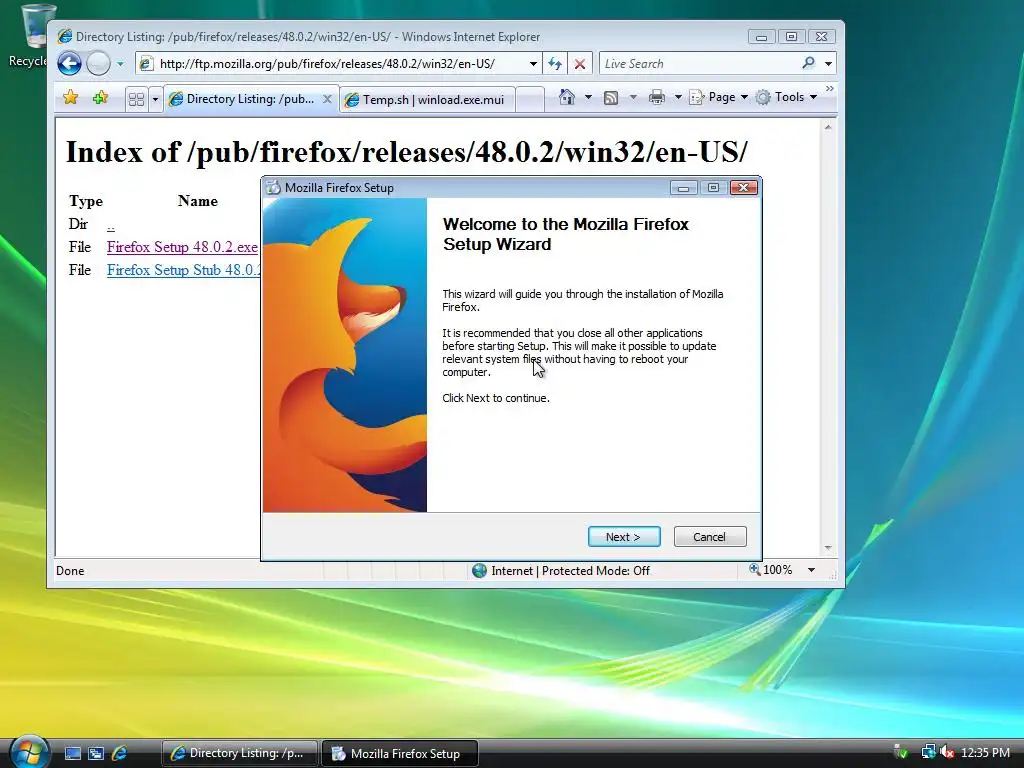Open the Windows Start orb
The image size is (1024, 768).
tap(29, 752)
